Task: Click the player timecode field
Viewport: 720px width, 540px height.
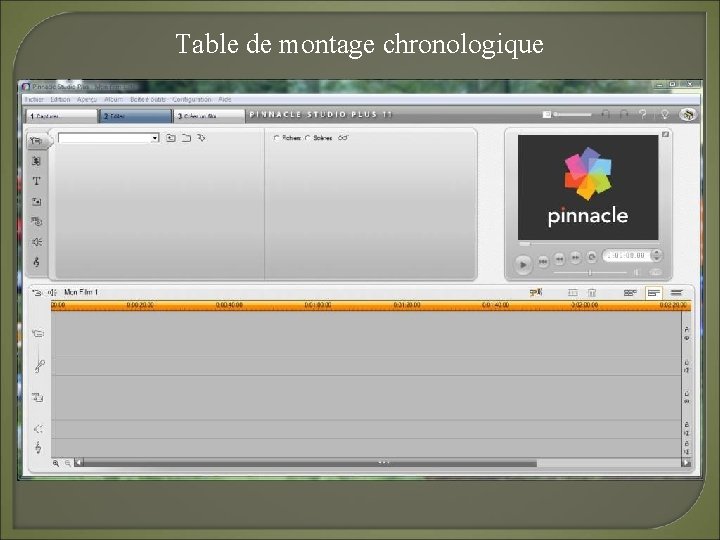Action: pos(626,255)
